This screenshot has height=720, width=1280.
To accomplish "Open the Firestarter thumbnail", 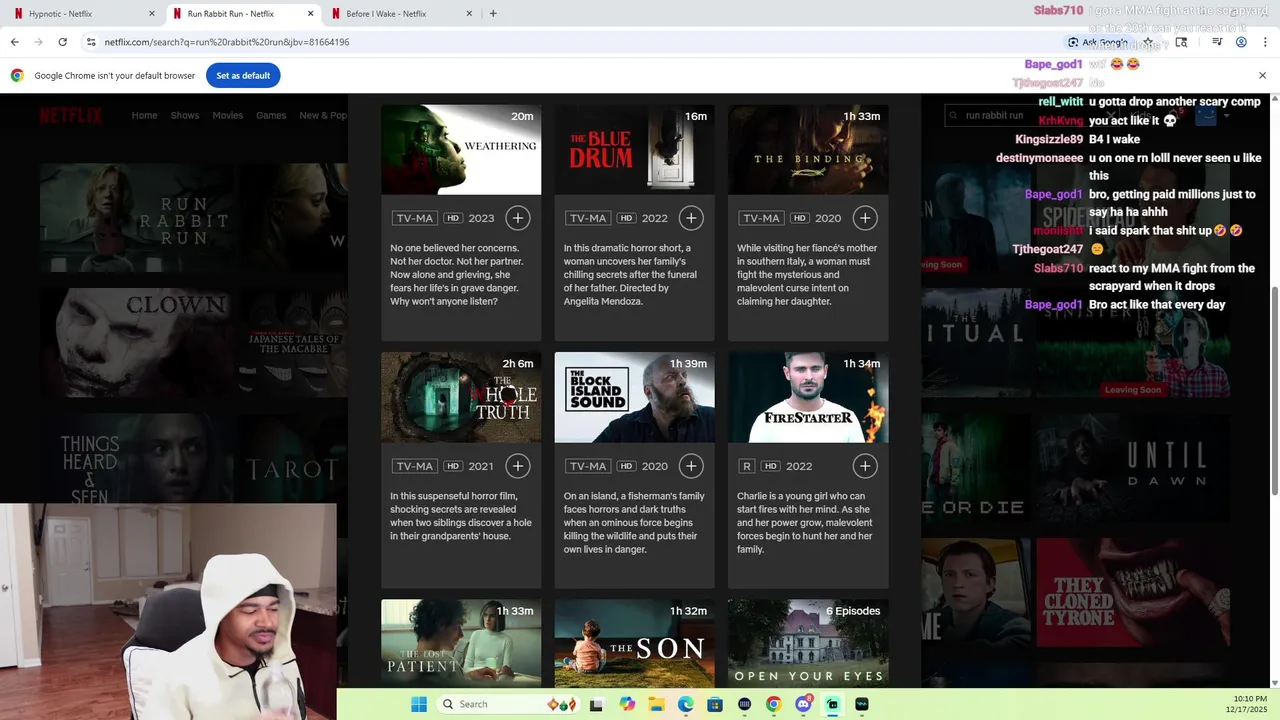I will pyautogui.click(x=808, y=397).
